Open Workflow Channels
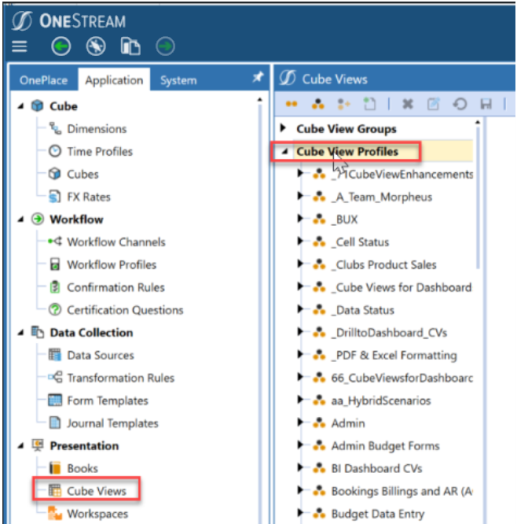This screenshot has width=517, height=524. (x=116, y=242)
